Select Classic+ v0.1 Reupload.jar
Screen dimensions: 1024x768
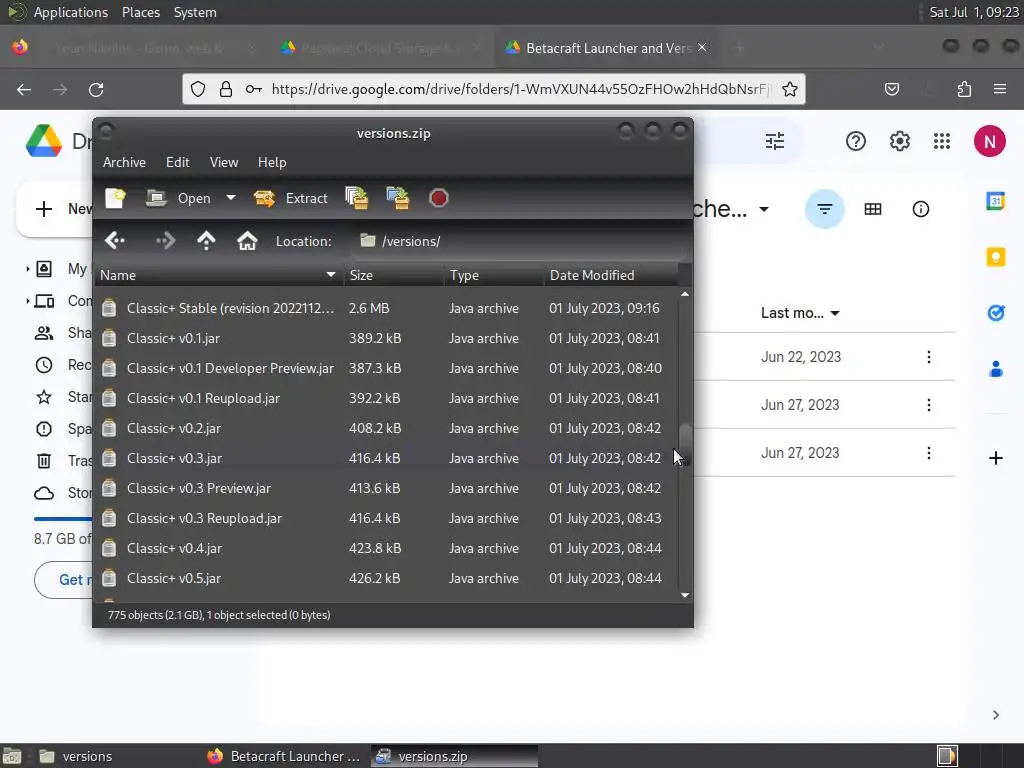coord(387,398)
